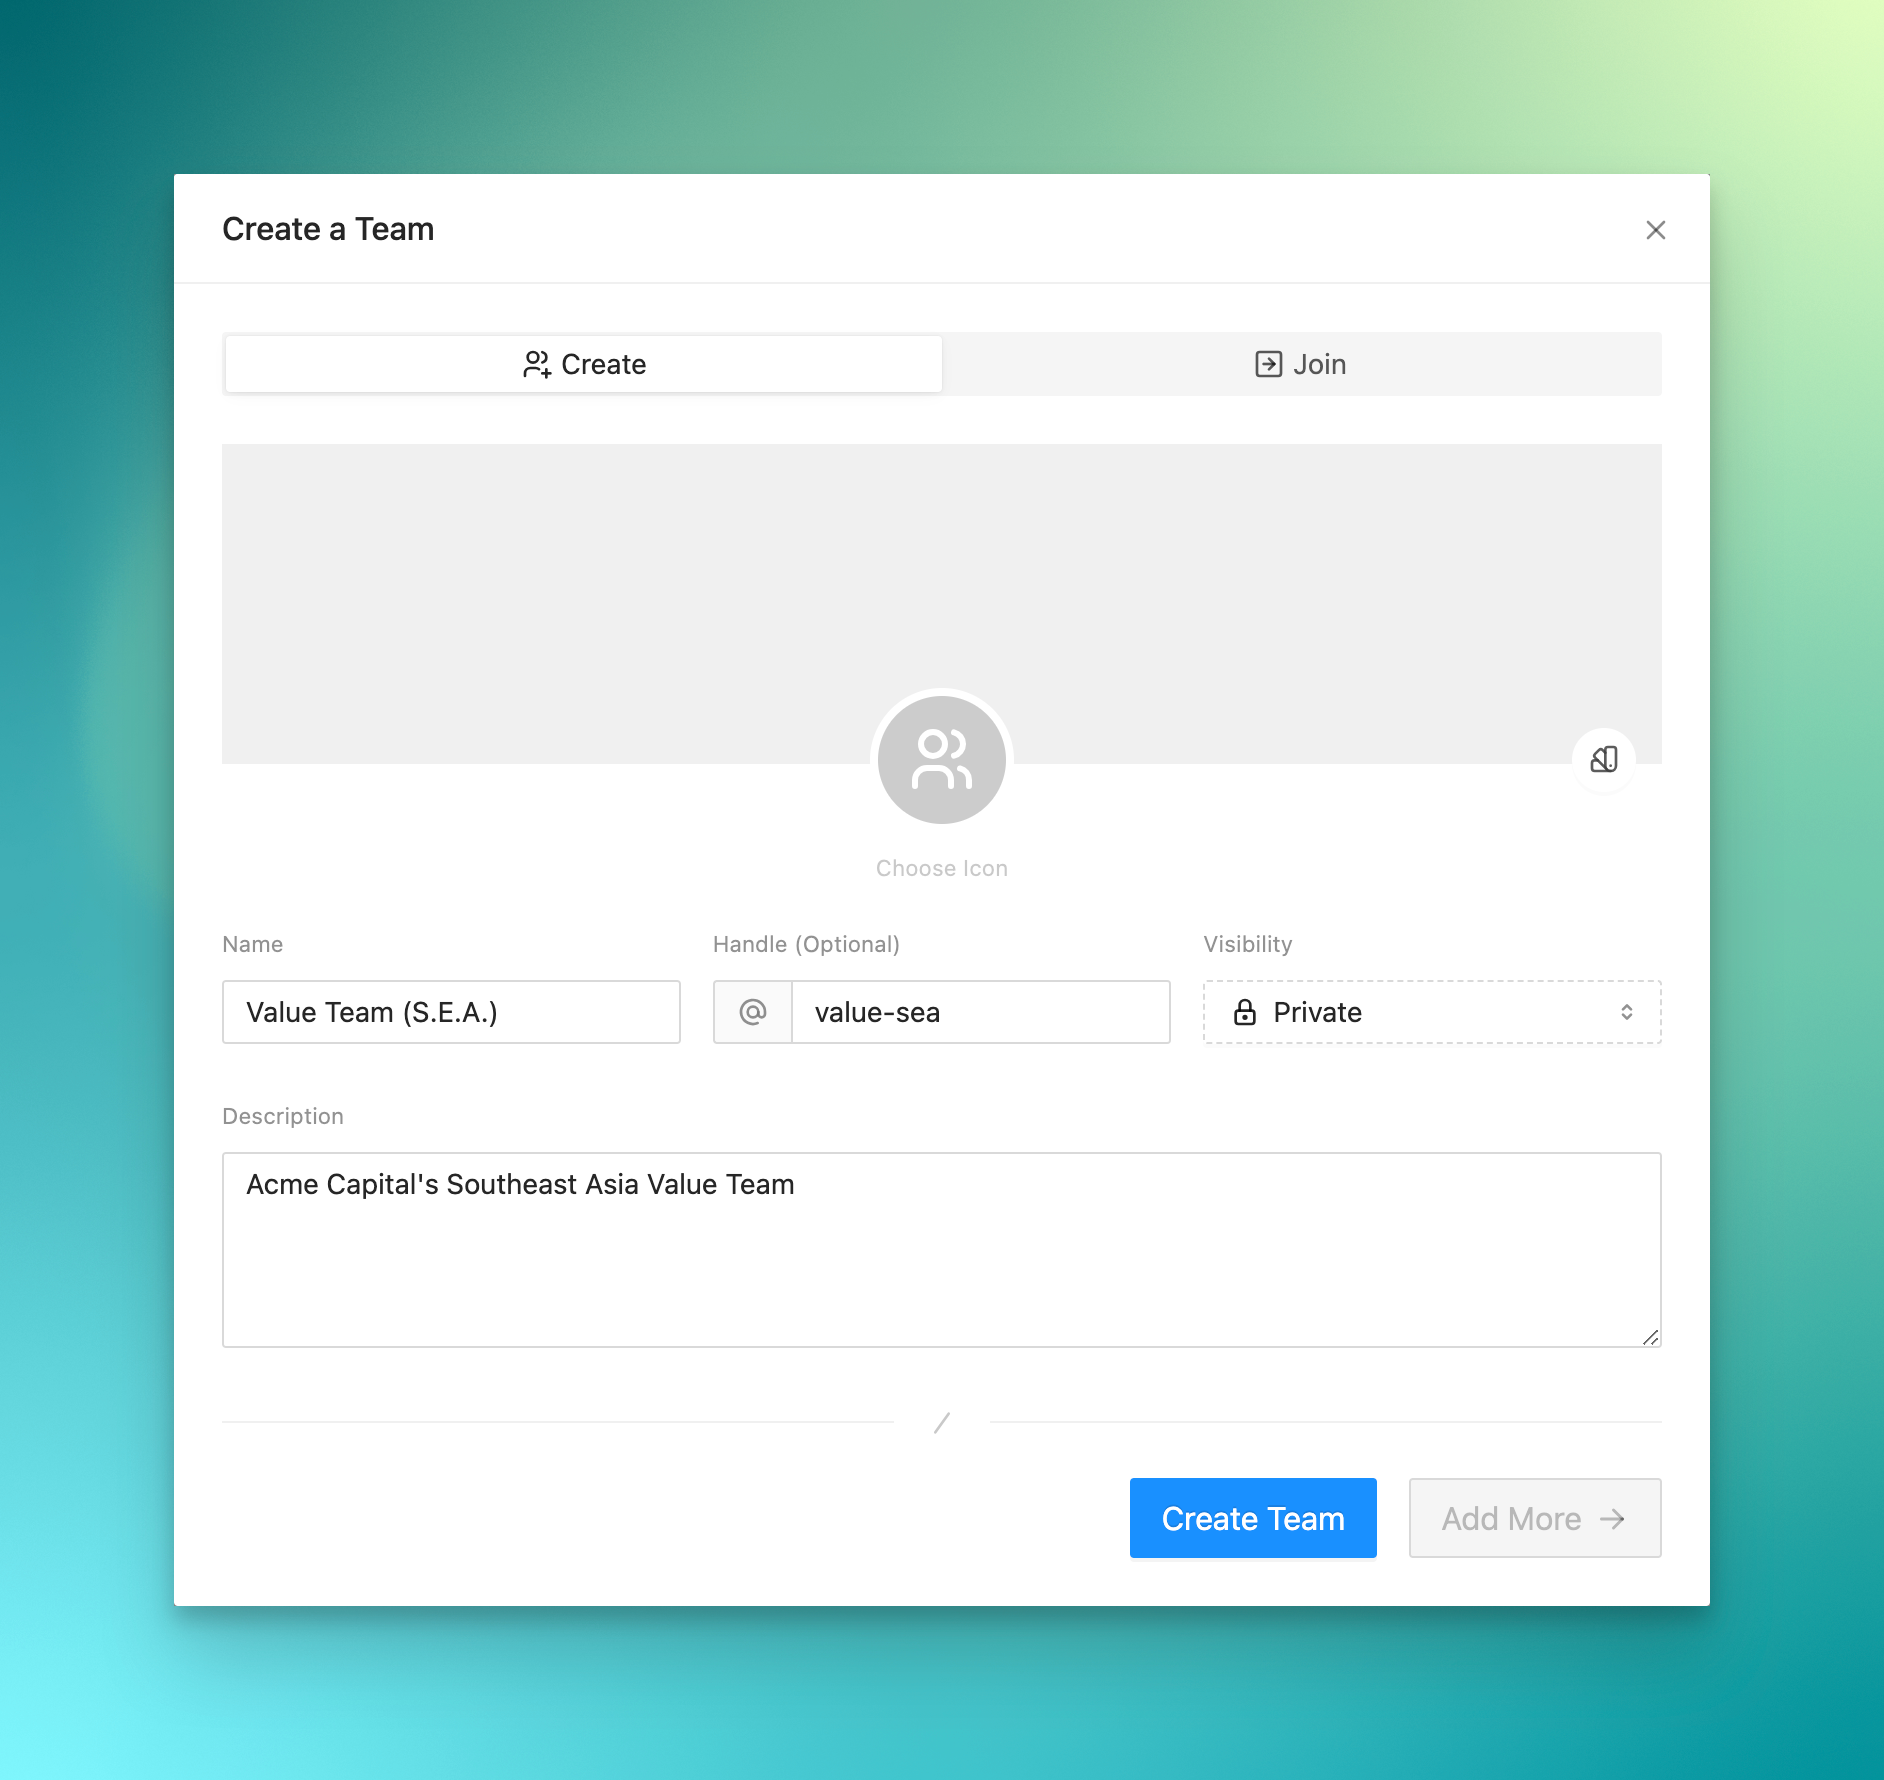Image resolution: width=1884 pixels, height=1780 pixels.
Task: Click the lock icon in the Visibility selector
Action: tap(1246, 1012)
